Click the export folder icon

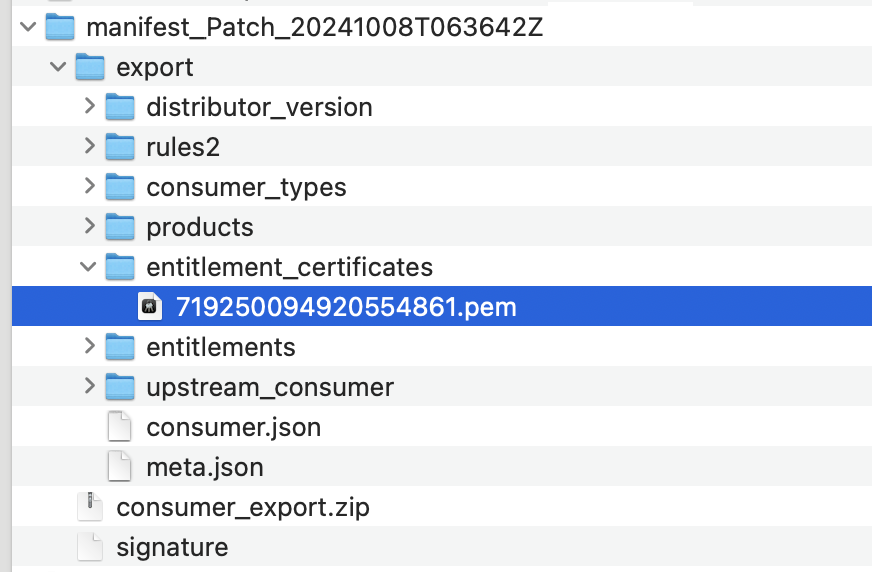90,67
